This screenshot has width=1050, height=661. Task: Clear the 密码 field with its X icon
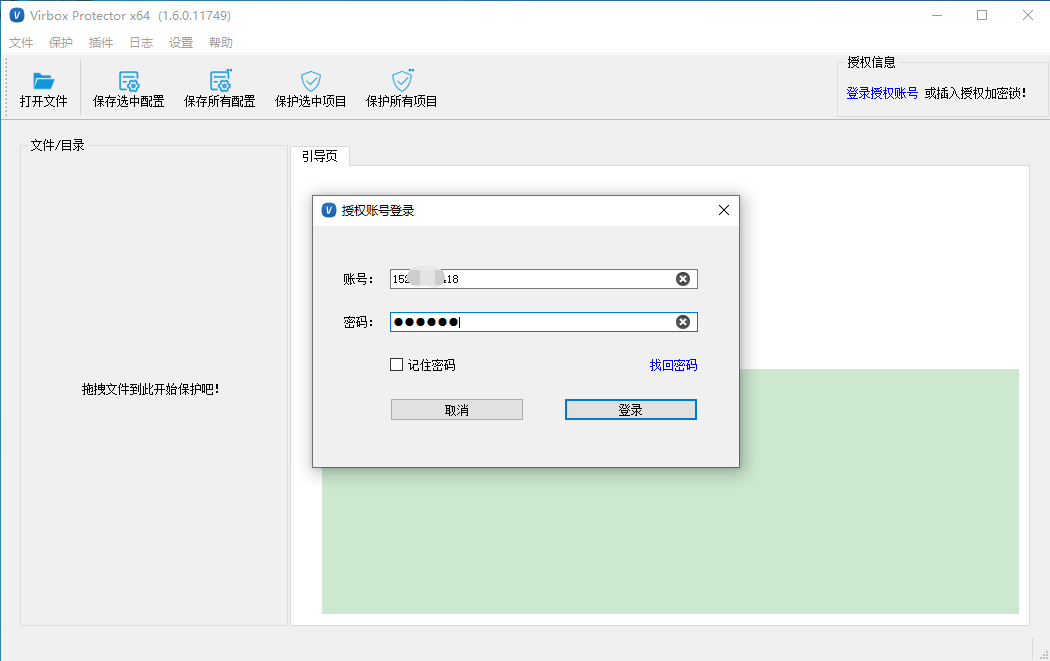(682, 322)
